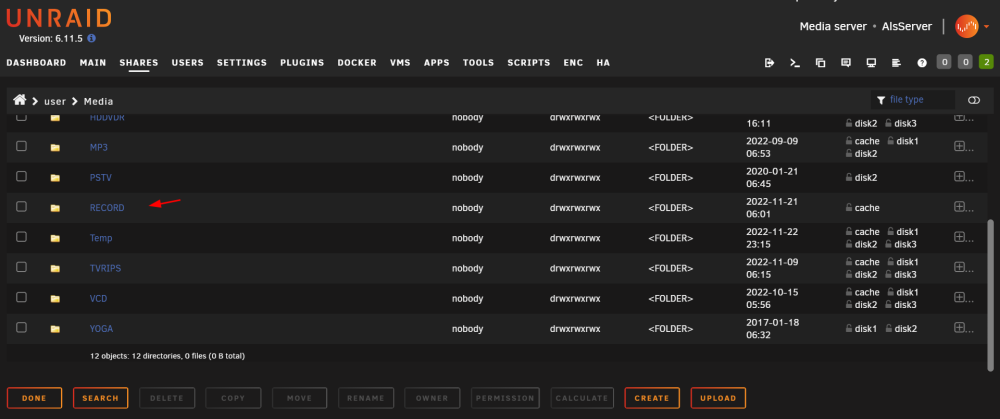Image resolution: width=1000 pixels, height=419 pixels.
Task: Click the Media server description text
Action: (833, 27)
